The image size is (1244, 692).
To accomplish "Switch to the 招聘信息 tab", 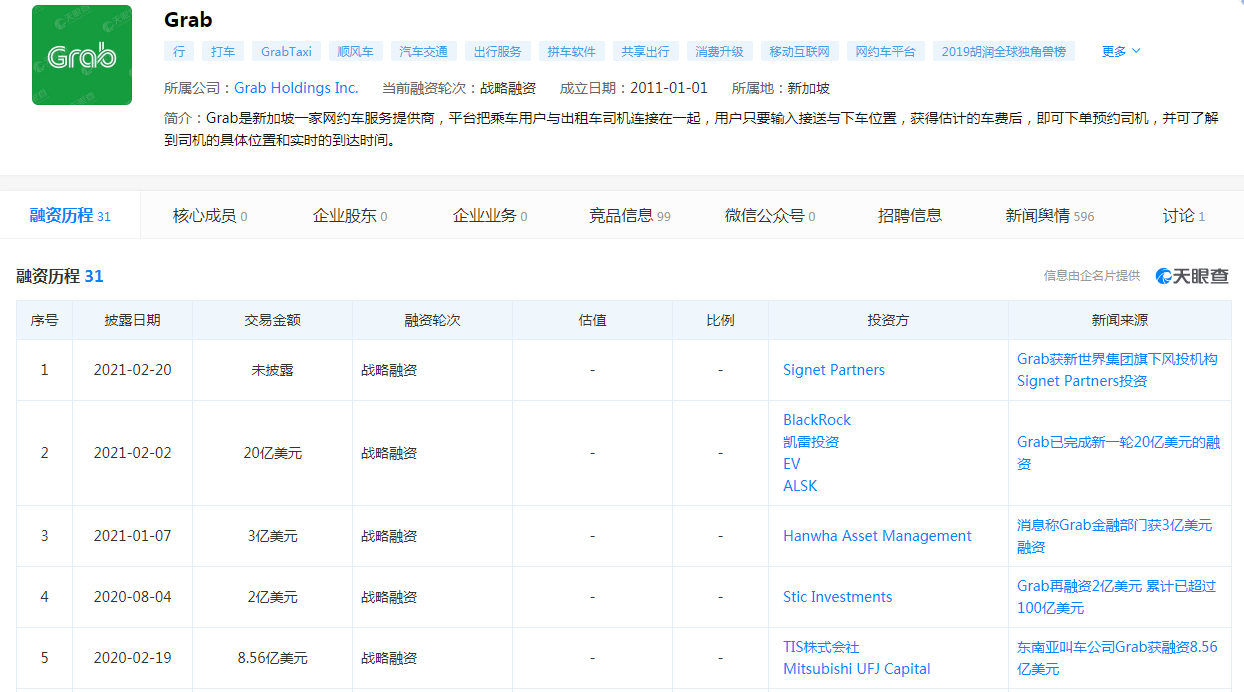I will point(910,215).
